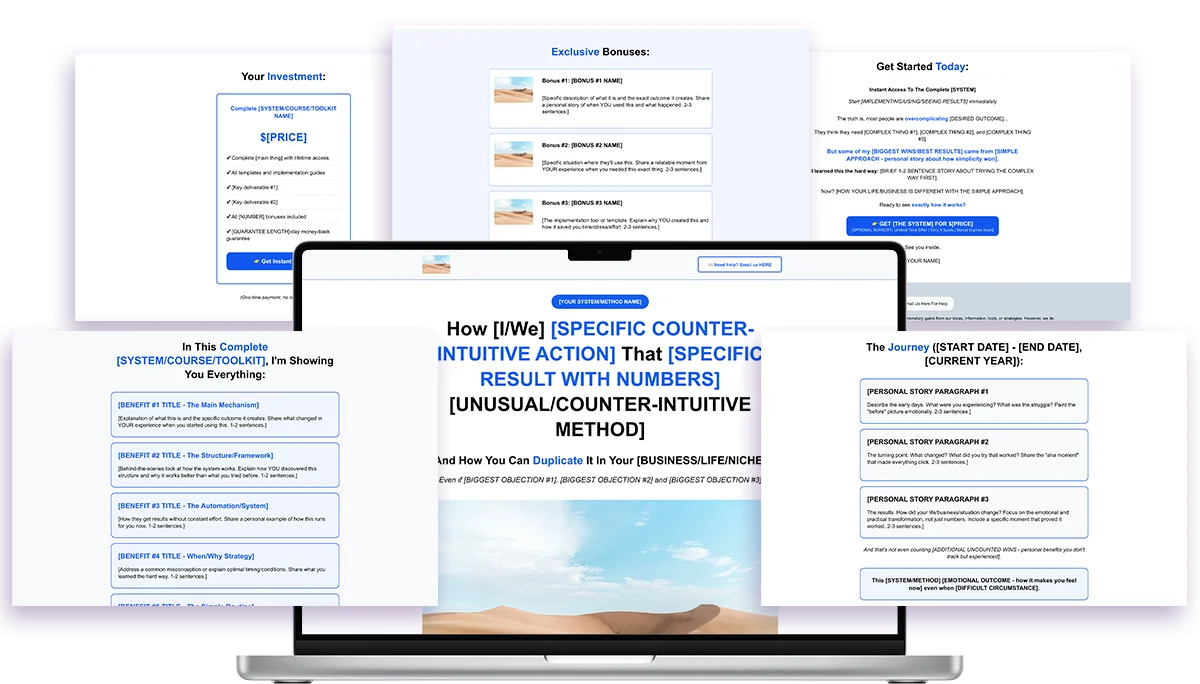This screenshot has height=684, width=1200.
Task: Click the Bonus #2 desert thumbnail
Action: [518, 152]
